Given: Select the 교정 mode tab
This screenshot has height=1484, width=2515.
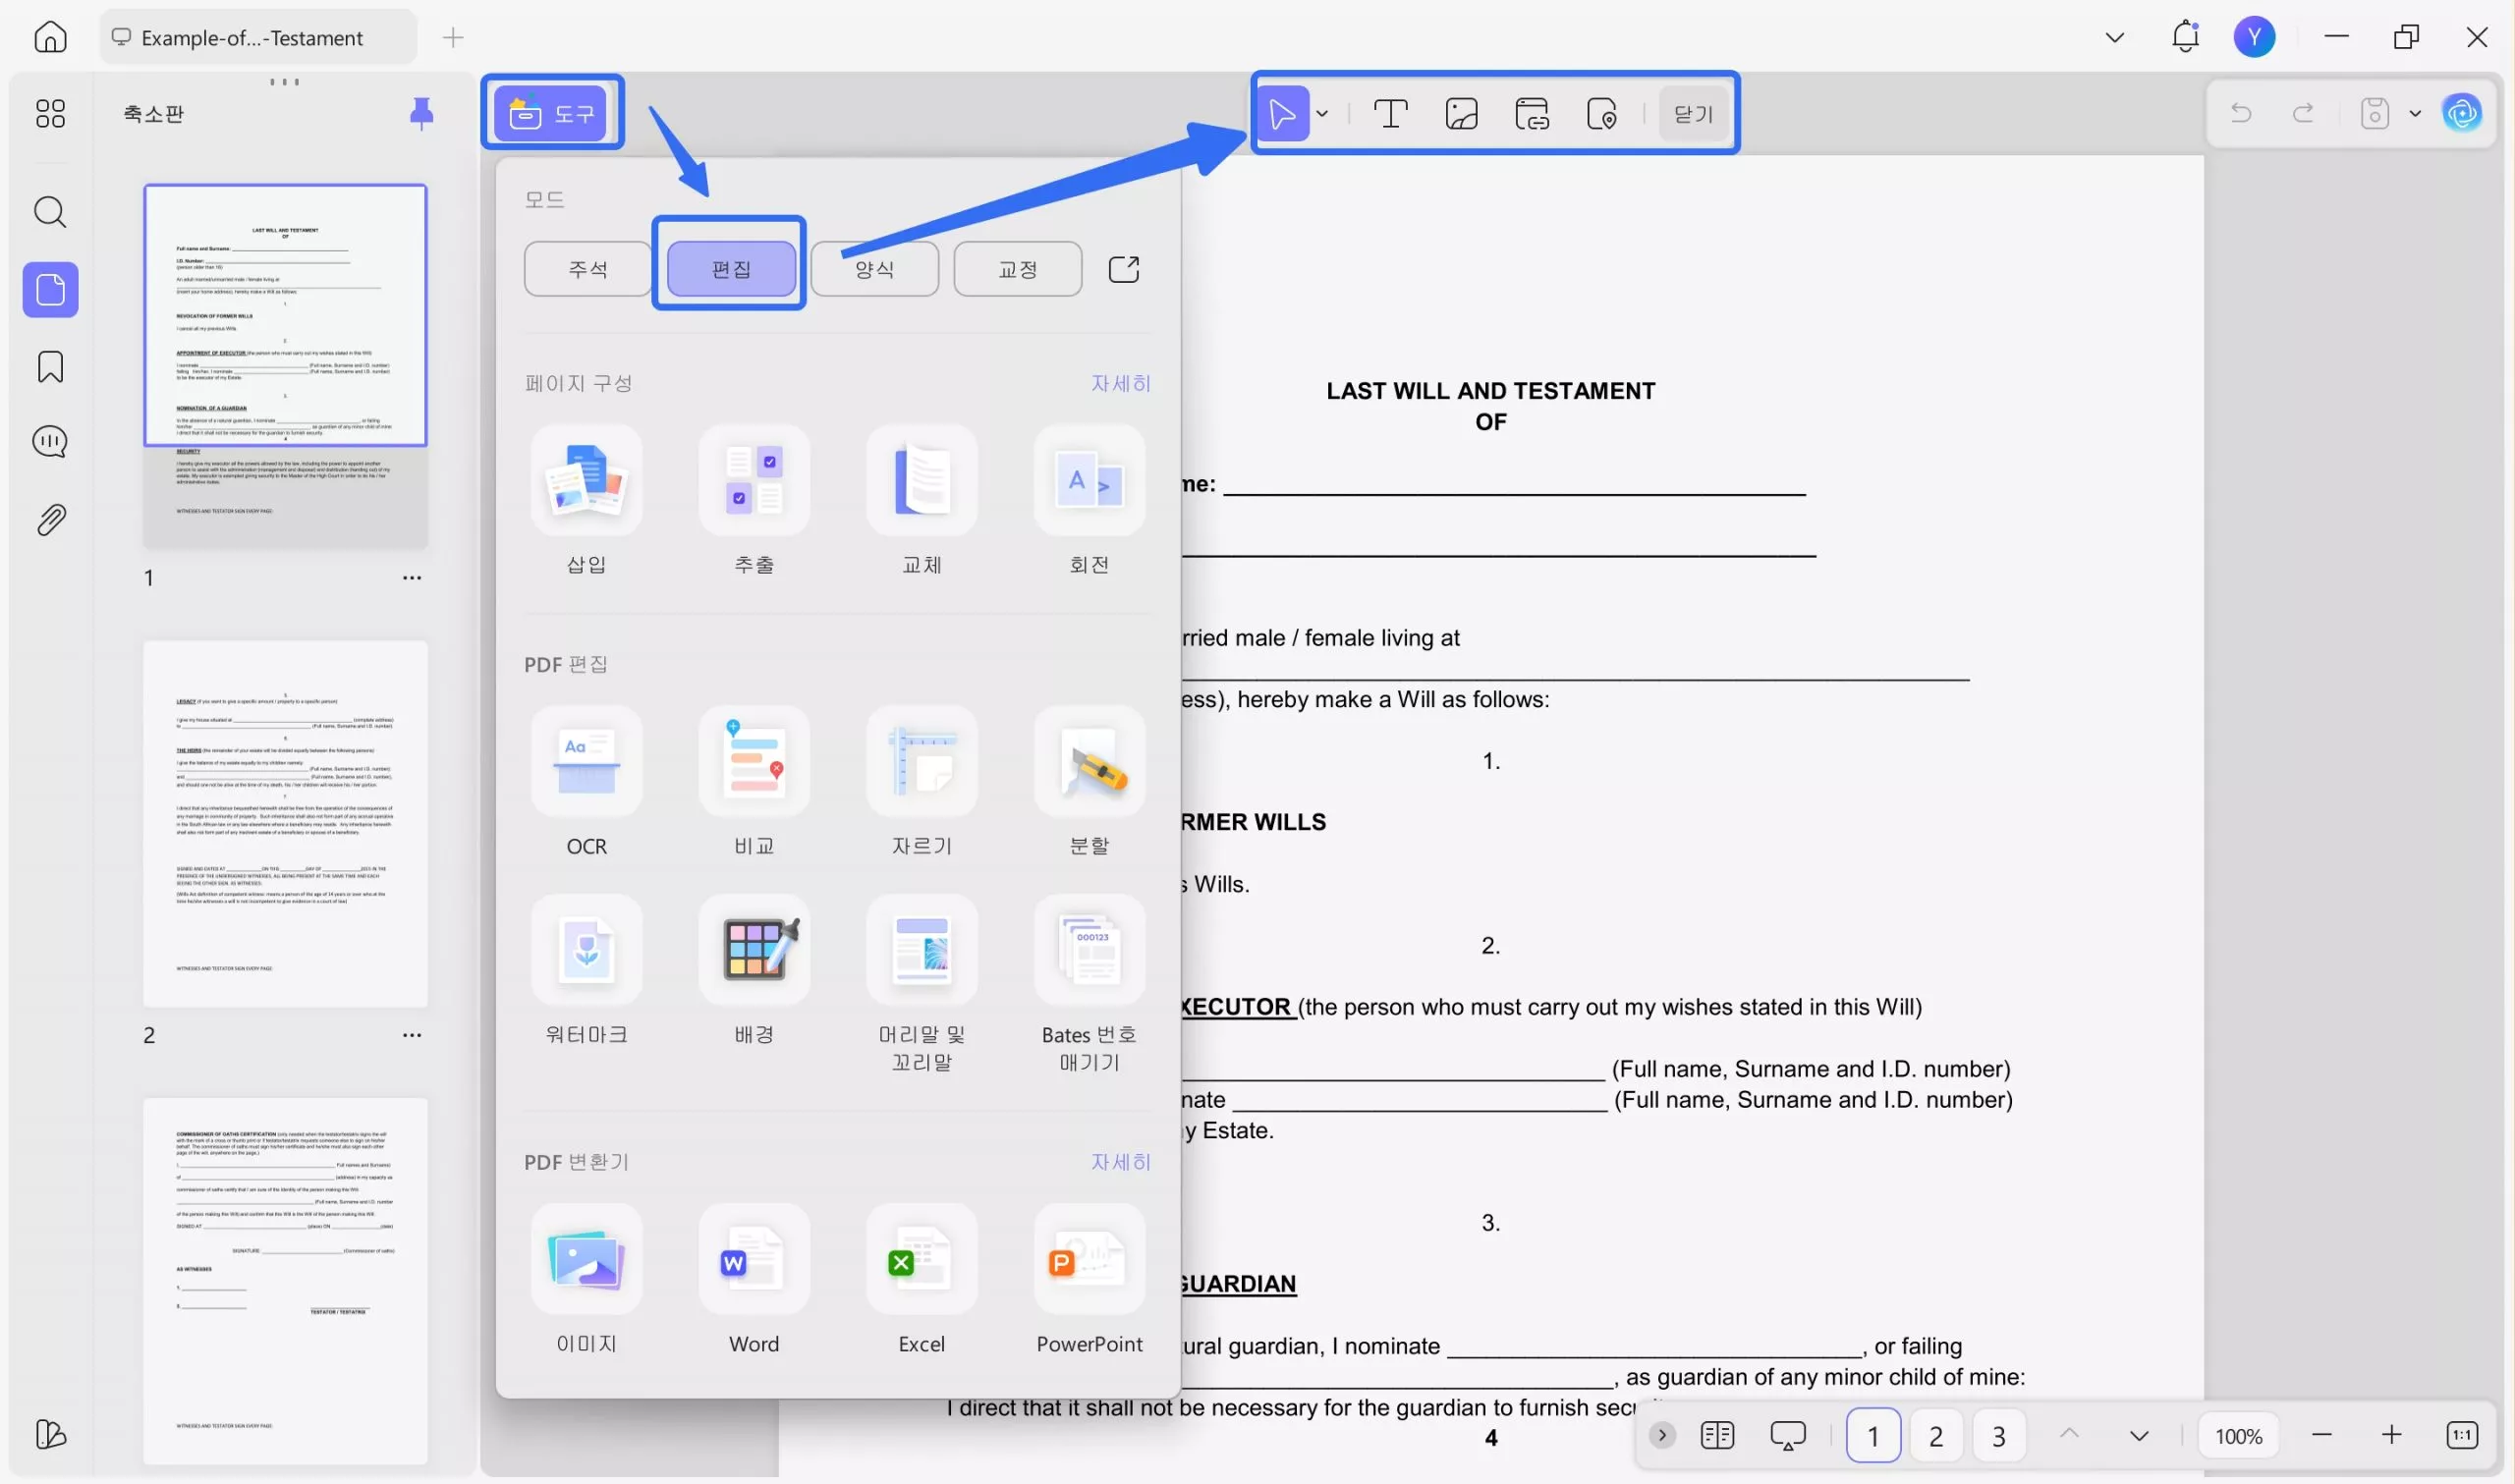Looking at the screenshot, I should pyautogui.click(x=1017, y=268).
